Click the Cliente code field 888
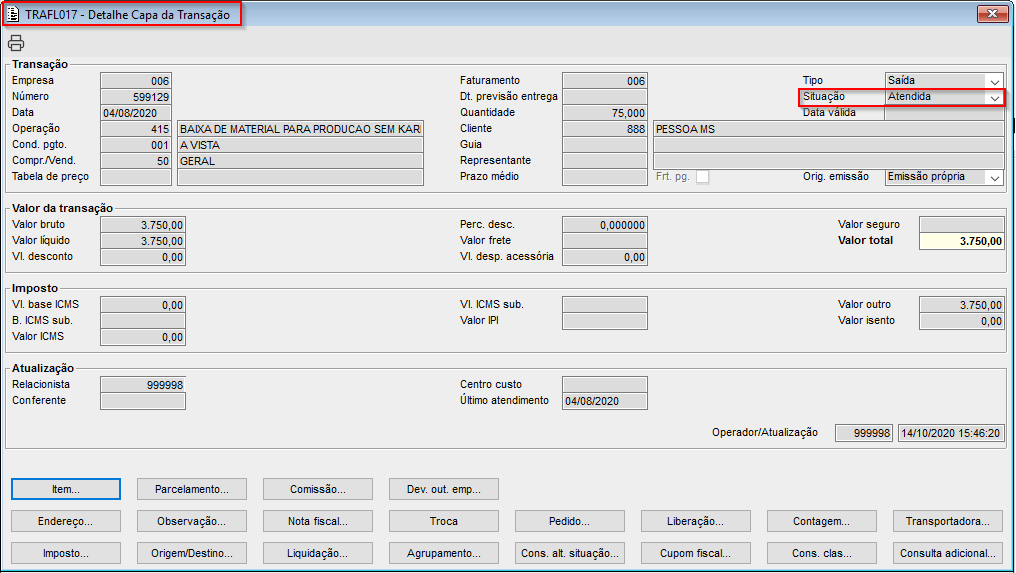 [x=605, y=129]
